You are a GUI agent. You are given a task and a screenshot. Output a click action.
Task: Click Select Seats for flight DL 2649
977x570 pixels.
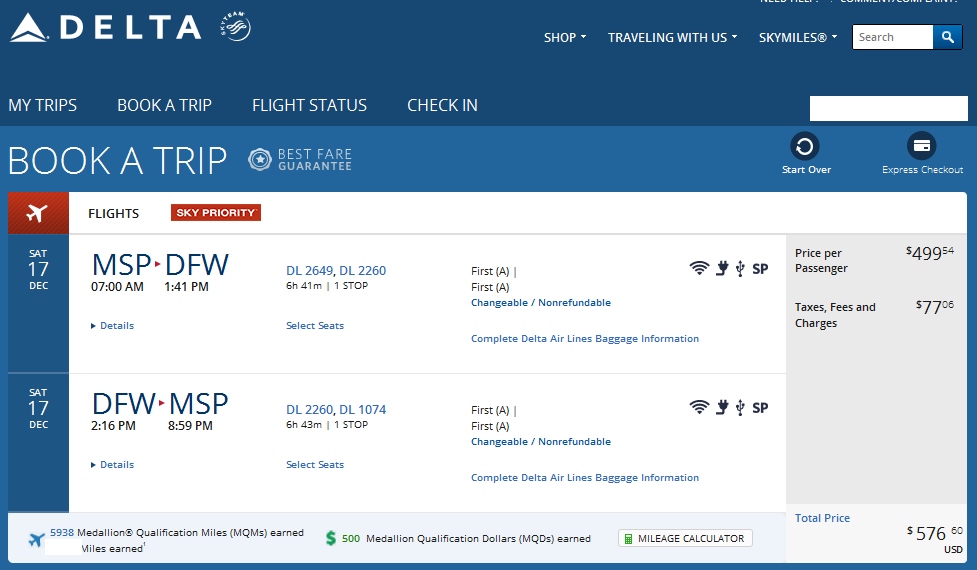tap(314, 326)
